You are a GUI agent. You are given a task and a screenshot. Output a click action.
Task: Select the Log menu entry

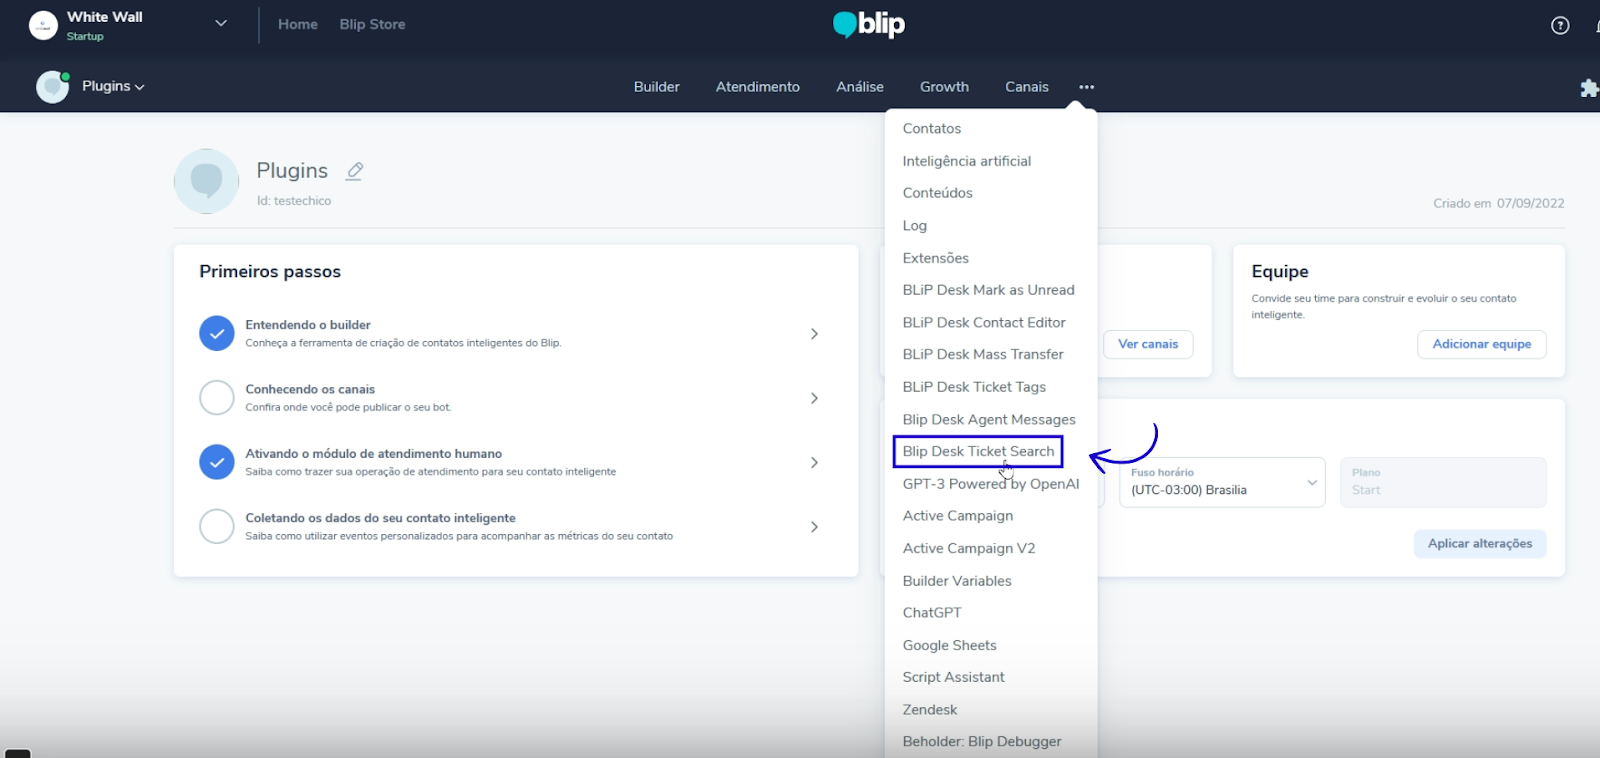[x=915, y=226]
